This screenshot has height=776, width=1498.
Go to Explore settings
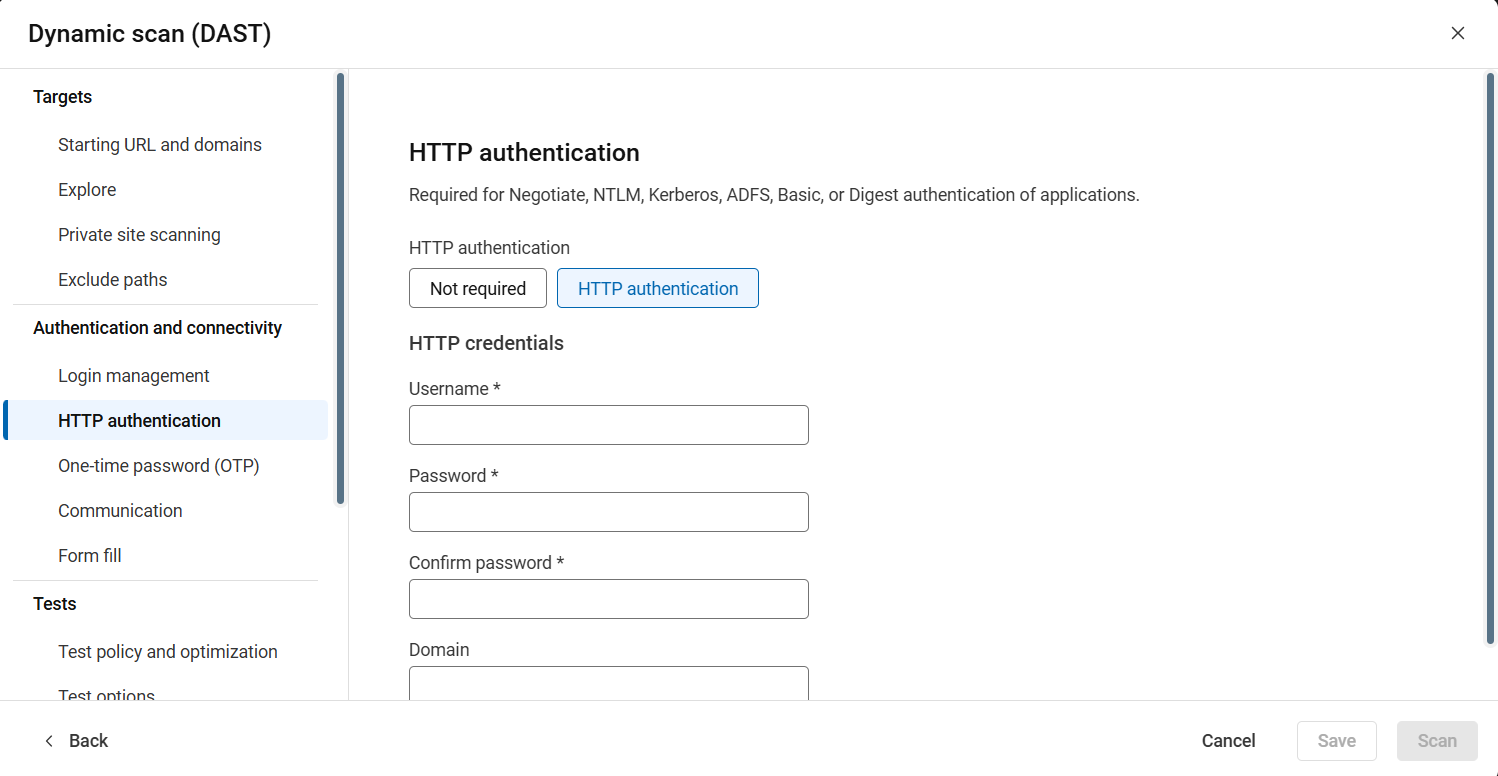[x=87, y=190]
